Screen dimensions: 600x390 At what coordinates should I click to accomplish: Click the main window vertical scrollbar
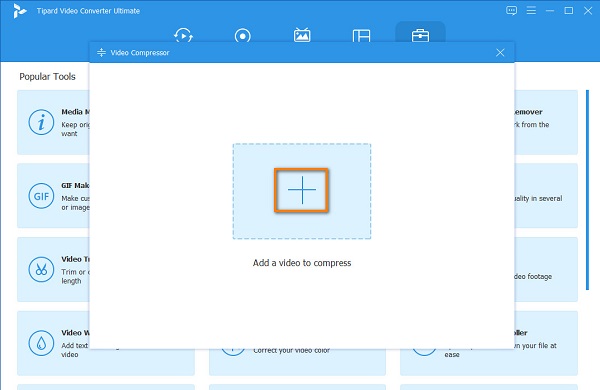587,190
